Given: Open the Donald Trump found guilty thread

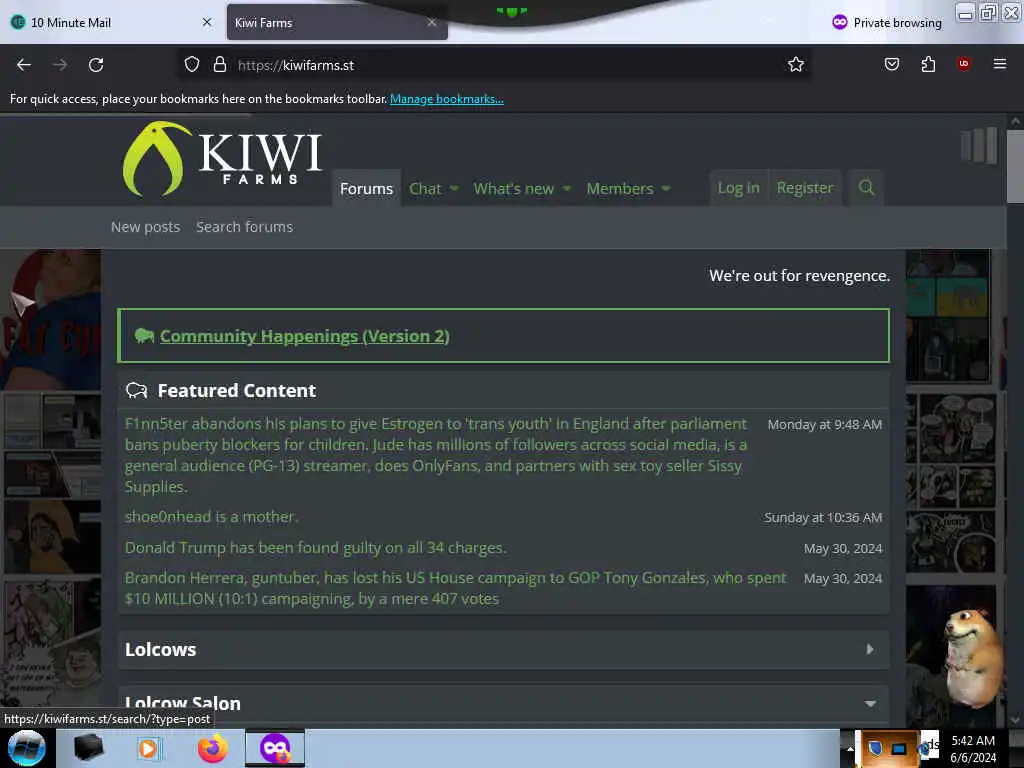Looking at the screenshot, I should pyautogui.click(x=315, y=547).
